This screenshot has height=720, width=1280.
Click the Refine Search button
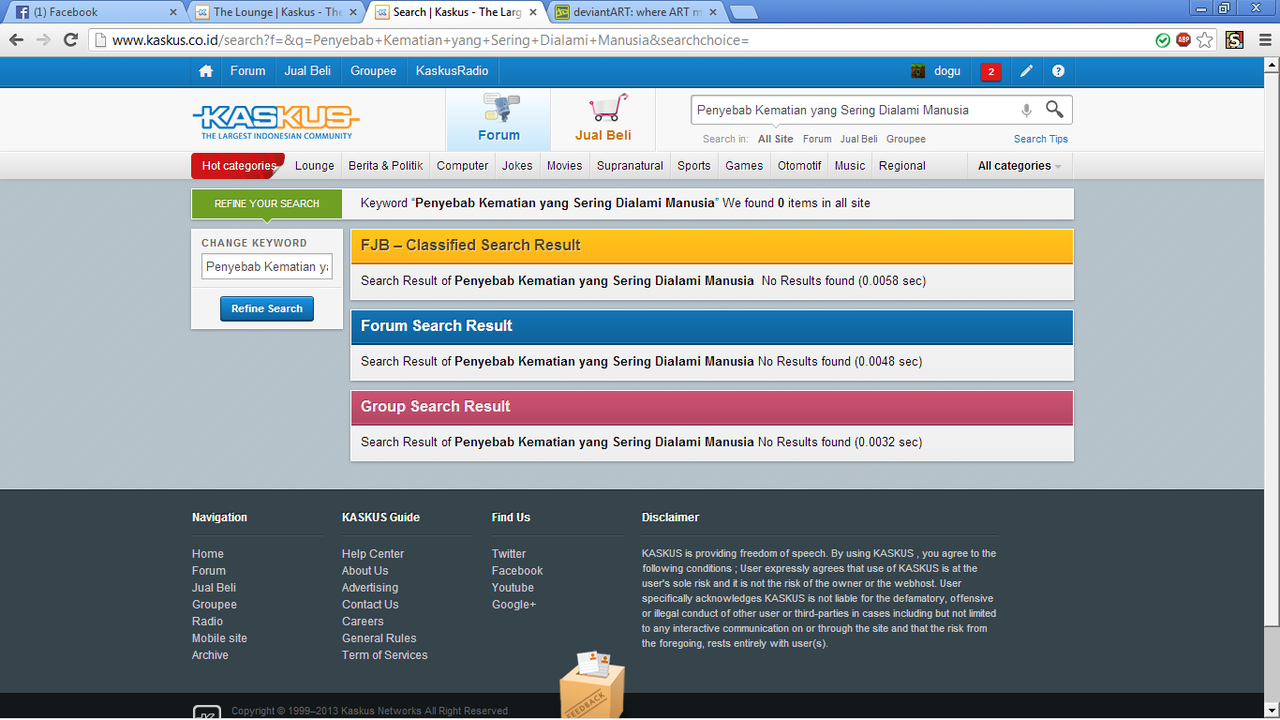(267, 309)
